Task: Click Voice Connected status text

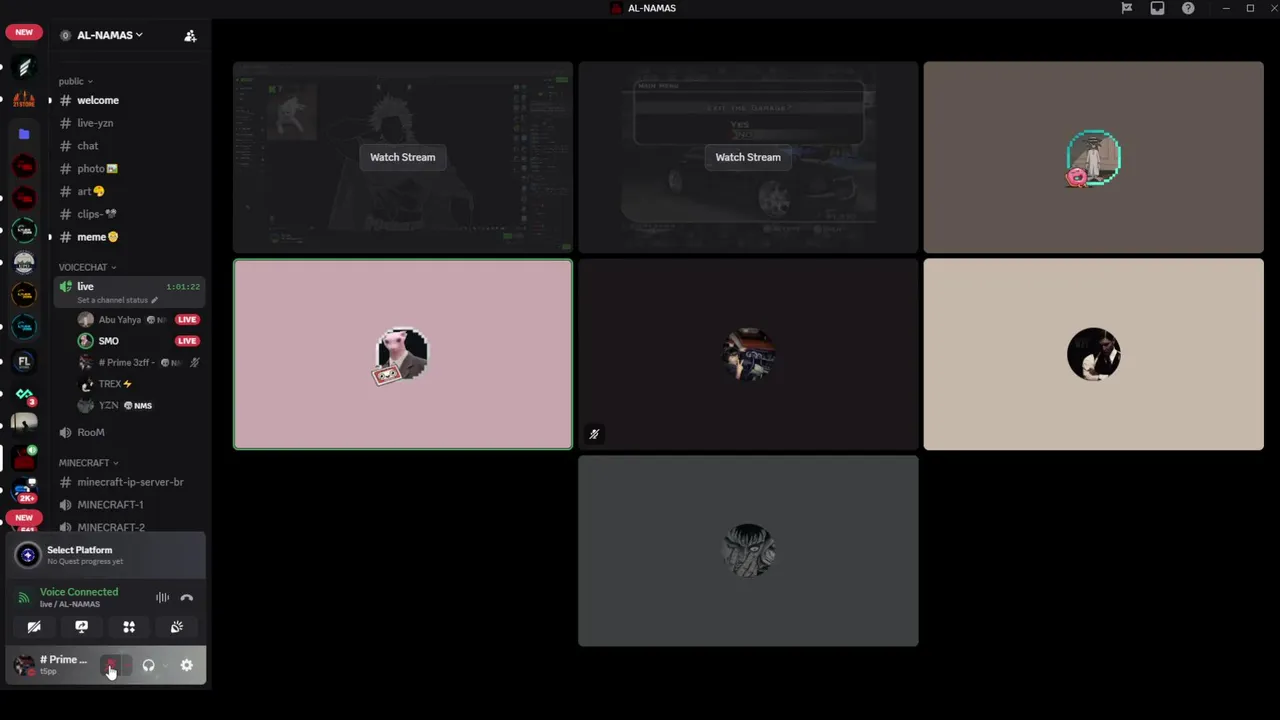Action: (x=79, y=592)
